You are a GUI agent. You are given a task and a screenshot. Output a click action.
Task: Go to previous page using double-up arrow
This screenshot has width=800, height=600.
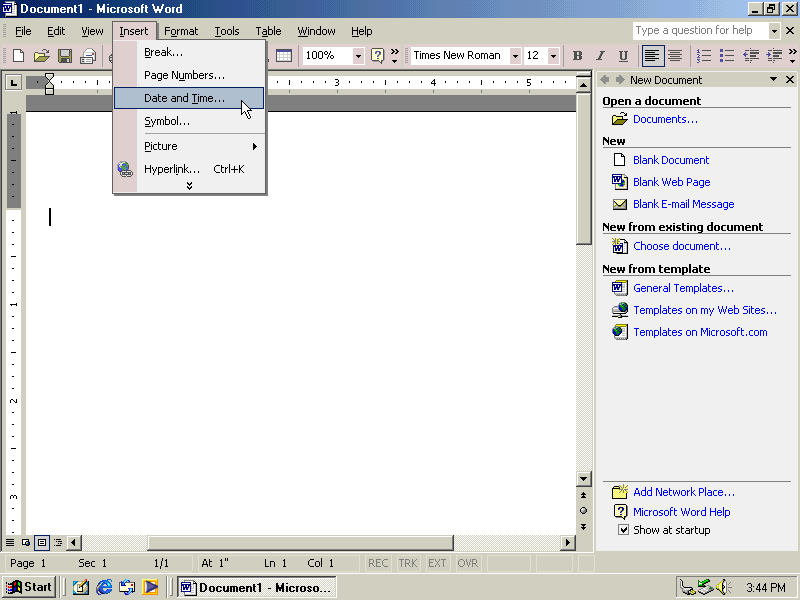583,495
